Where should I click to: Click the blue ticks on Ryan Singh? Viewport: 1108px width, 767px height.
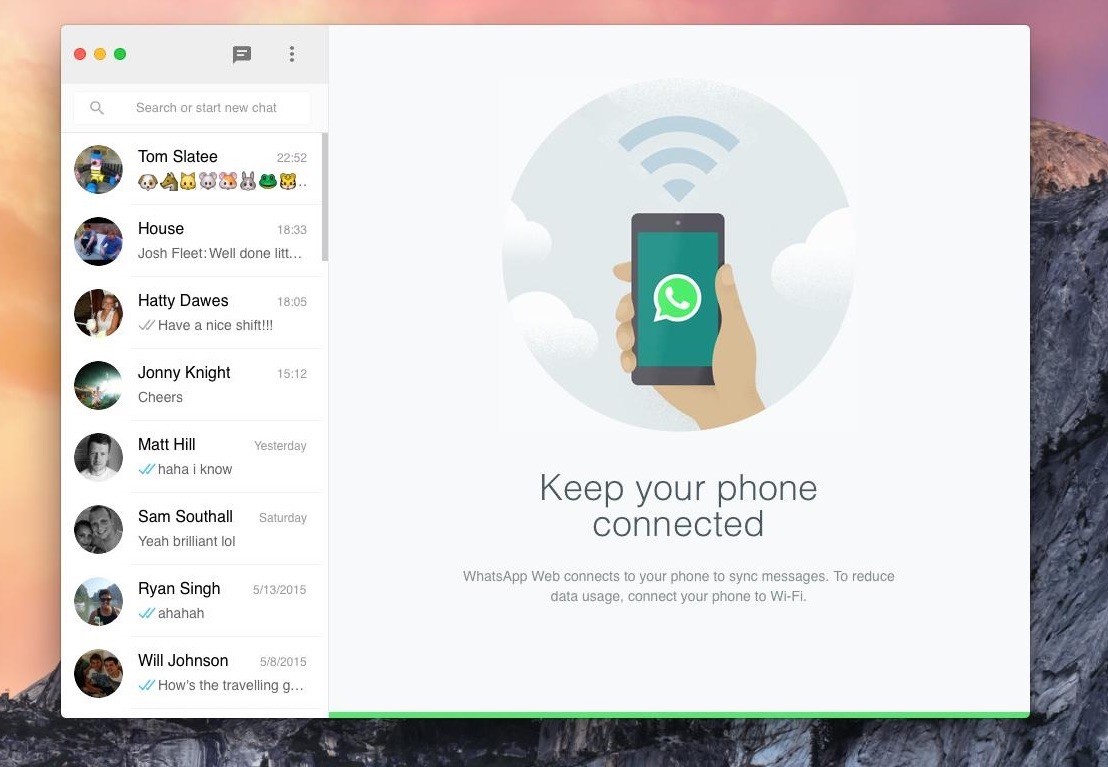pyautogui.click(x=146, y=614)
